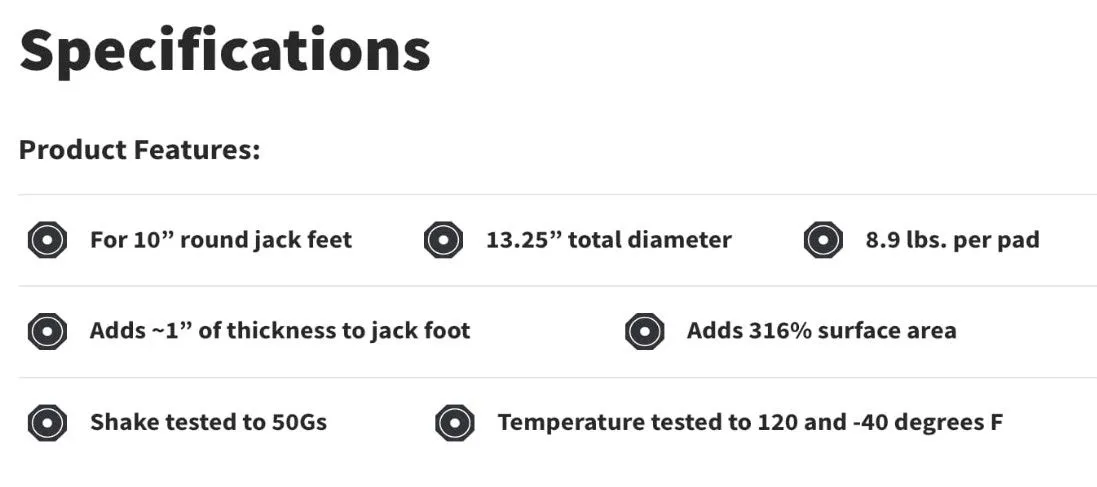Click the icon beside "For 10” round jack feet"
Viewport: 1097px width, 487px height.
(x=48, y=240)
